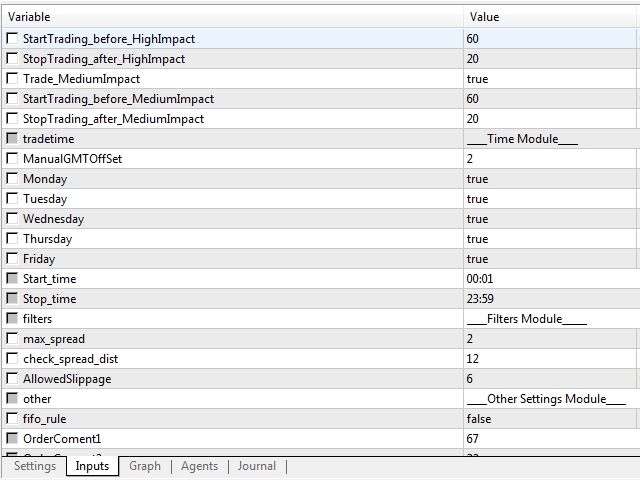This screenshot has width=640, height=480.
Task: Select the check_spread_dist value 12
Action: 472,359
